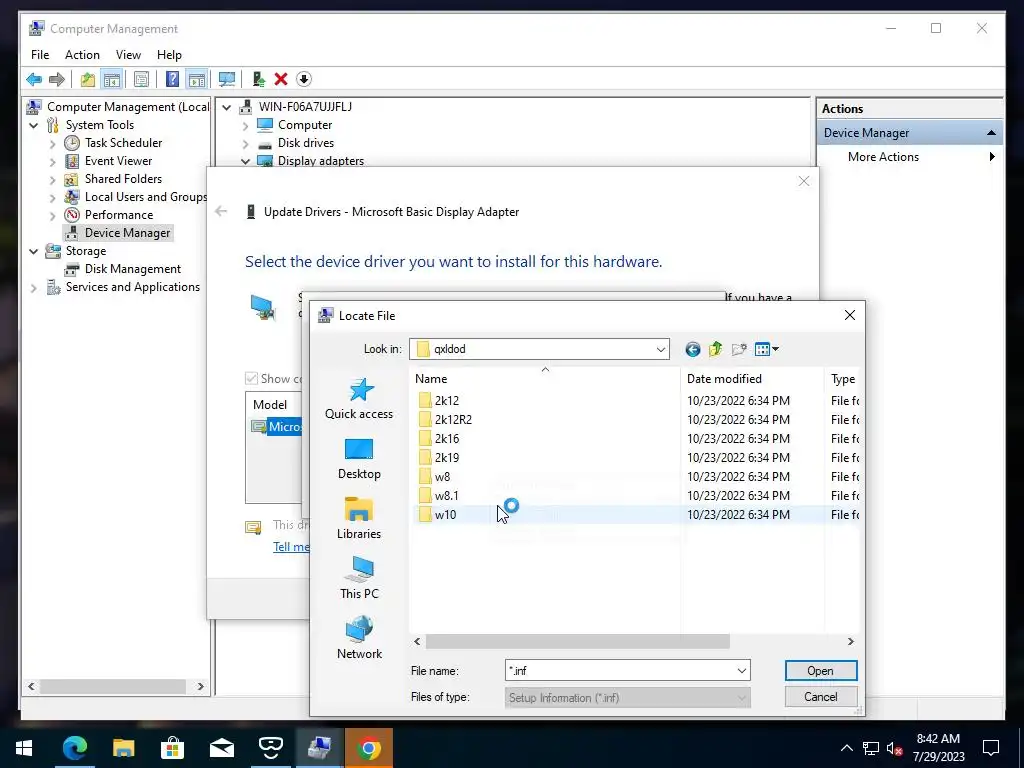
Task: Click the Update driver toolbar icon
Action: coord(259,80)
